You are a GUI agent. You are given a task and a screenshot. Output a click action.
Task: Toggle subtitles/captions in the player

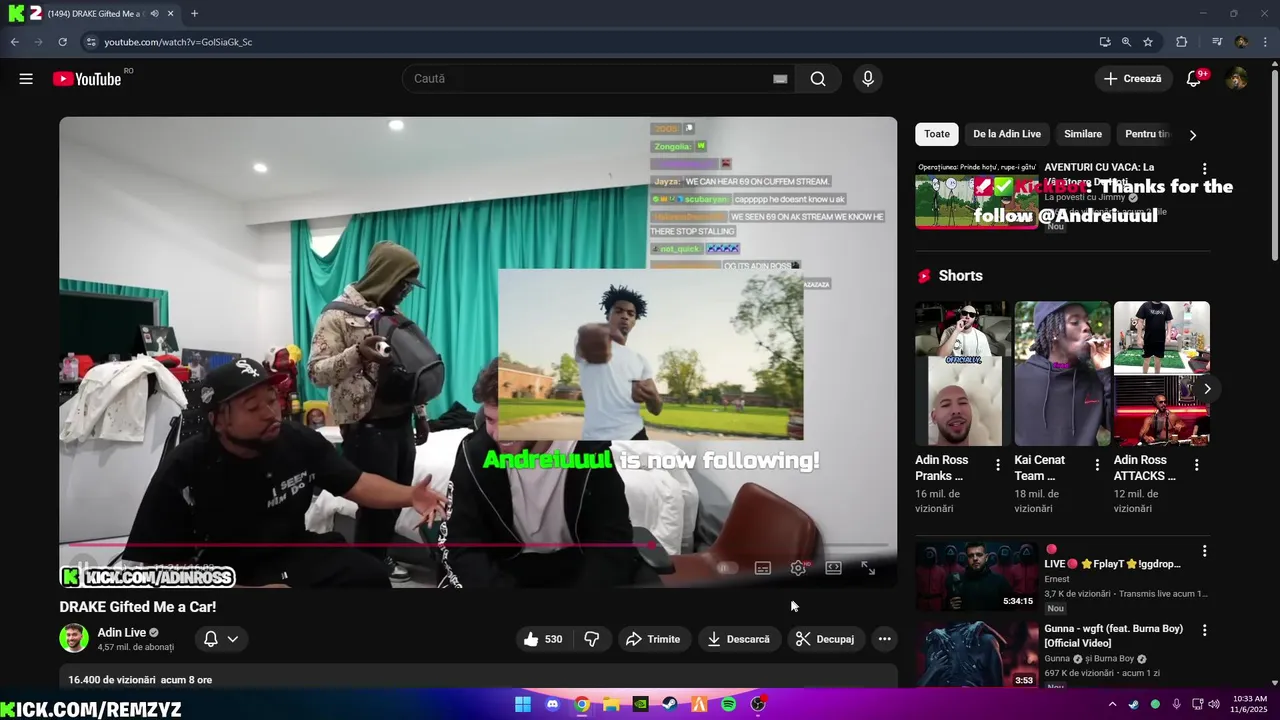click(x=763, y=568)
